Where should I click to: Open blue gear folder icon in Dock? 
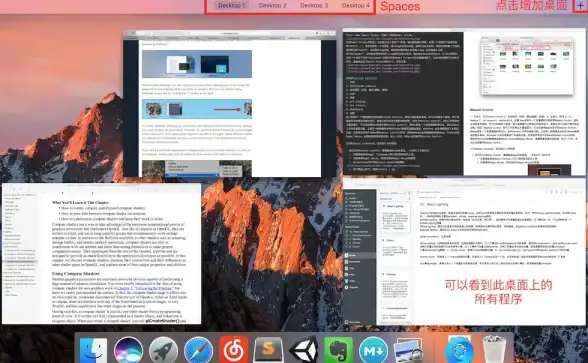click(x=459, y=350)
